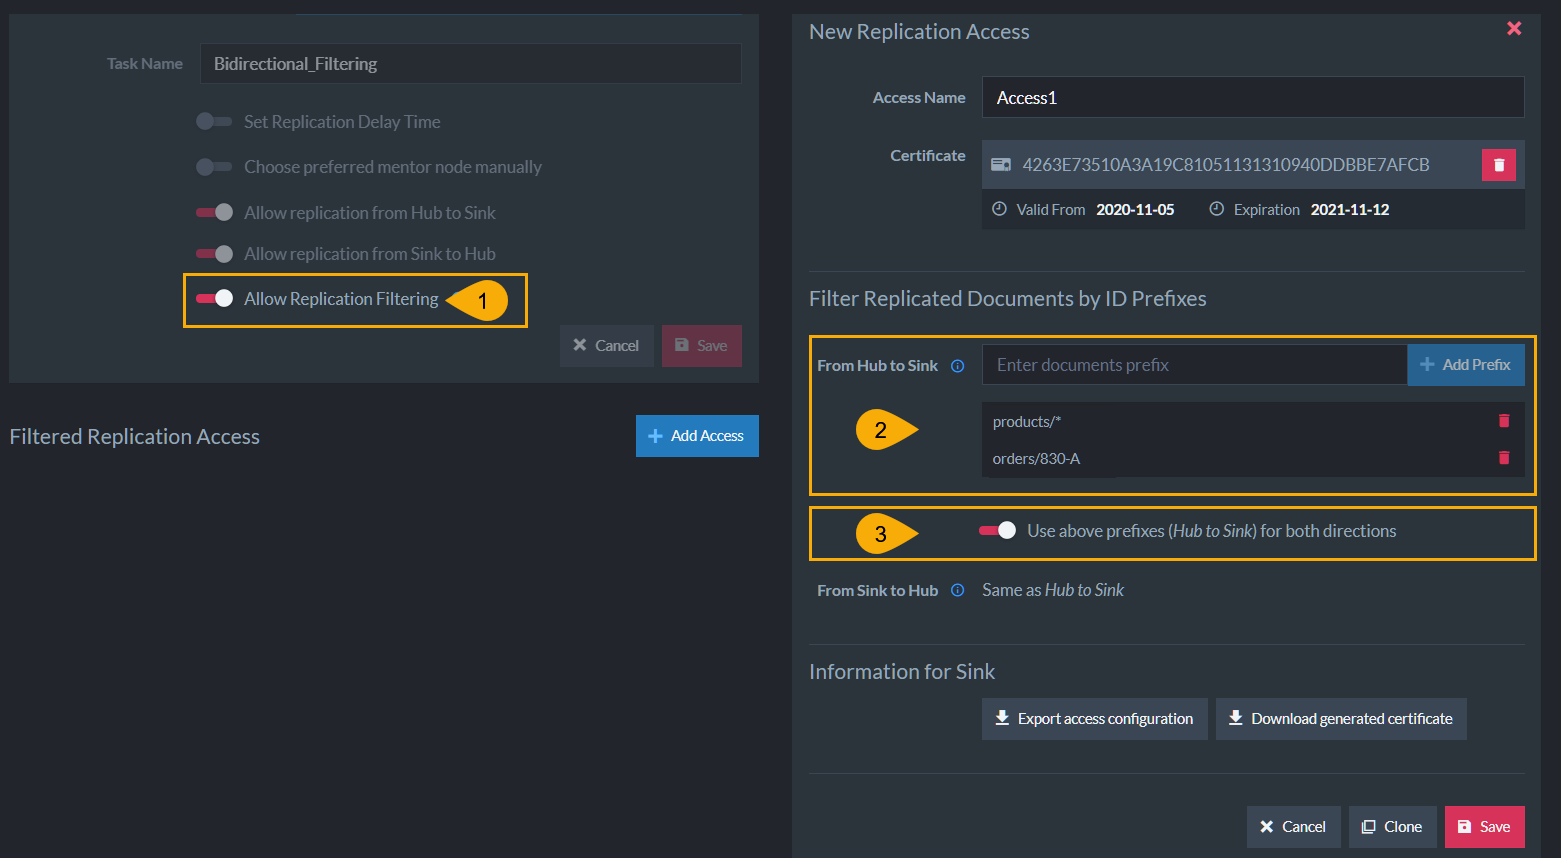Download generated certificate
The image size is (1561, 858).
[1341, 719]
